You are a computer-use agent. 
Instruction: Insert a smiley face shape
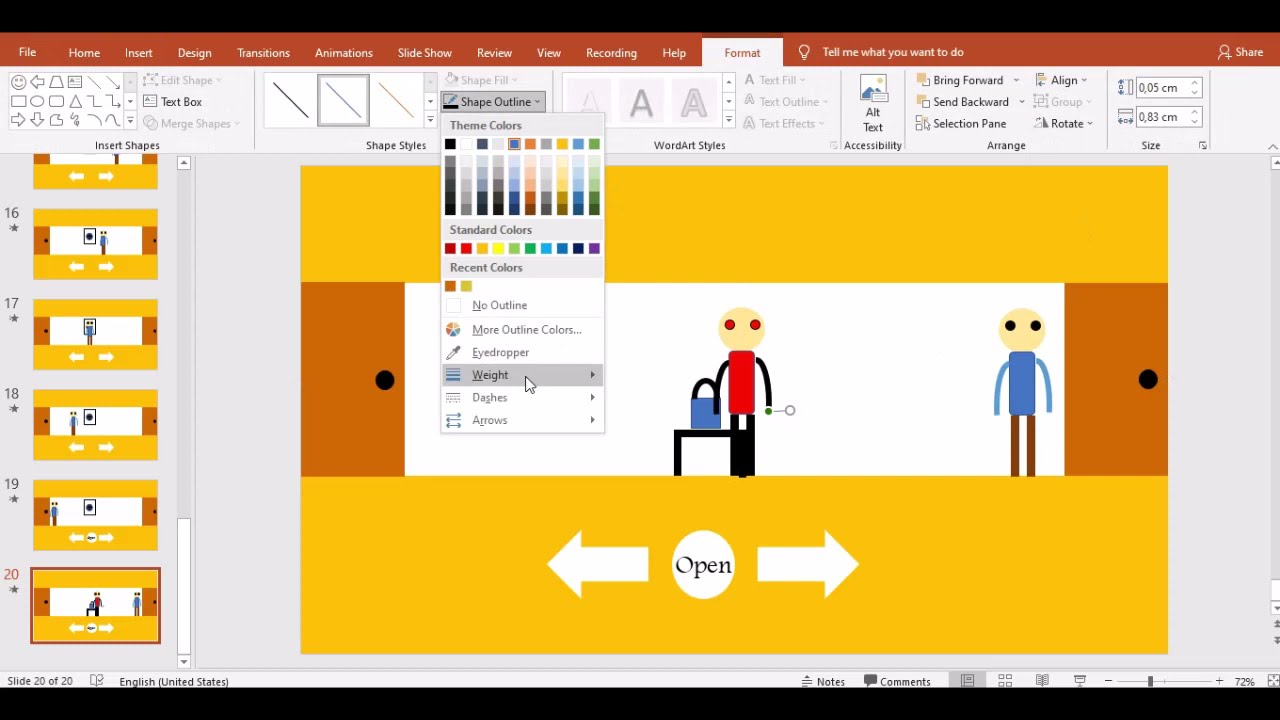click(18, 82)
